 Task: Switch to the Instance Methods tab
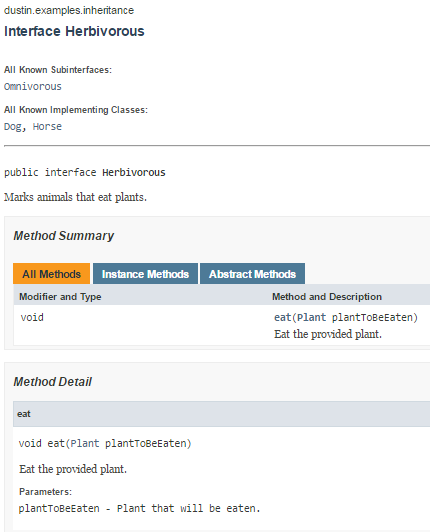145,274
